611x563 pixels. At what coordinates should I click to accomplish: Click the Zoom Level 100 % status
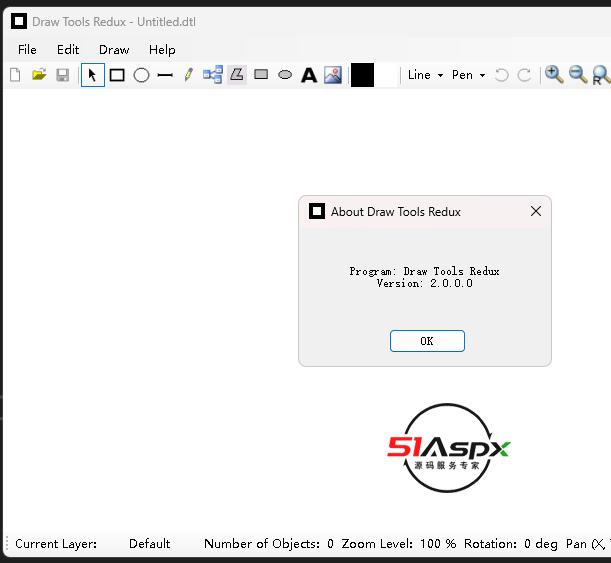[x=399, y=544]
